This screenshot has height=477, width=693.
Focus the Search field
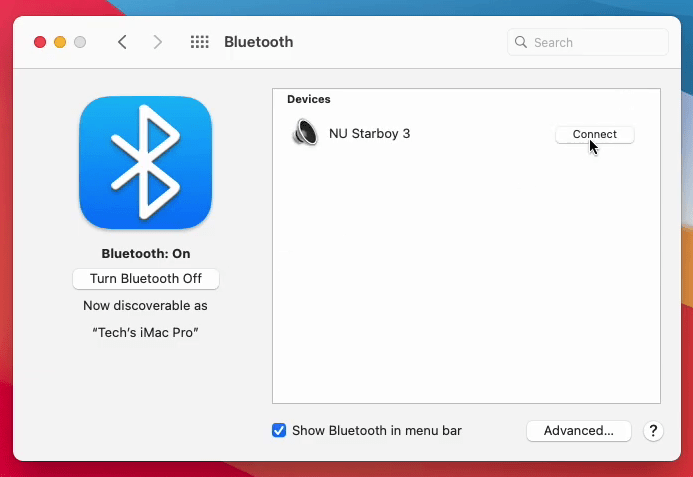pos(588,42)
